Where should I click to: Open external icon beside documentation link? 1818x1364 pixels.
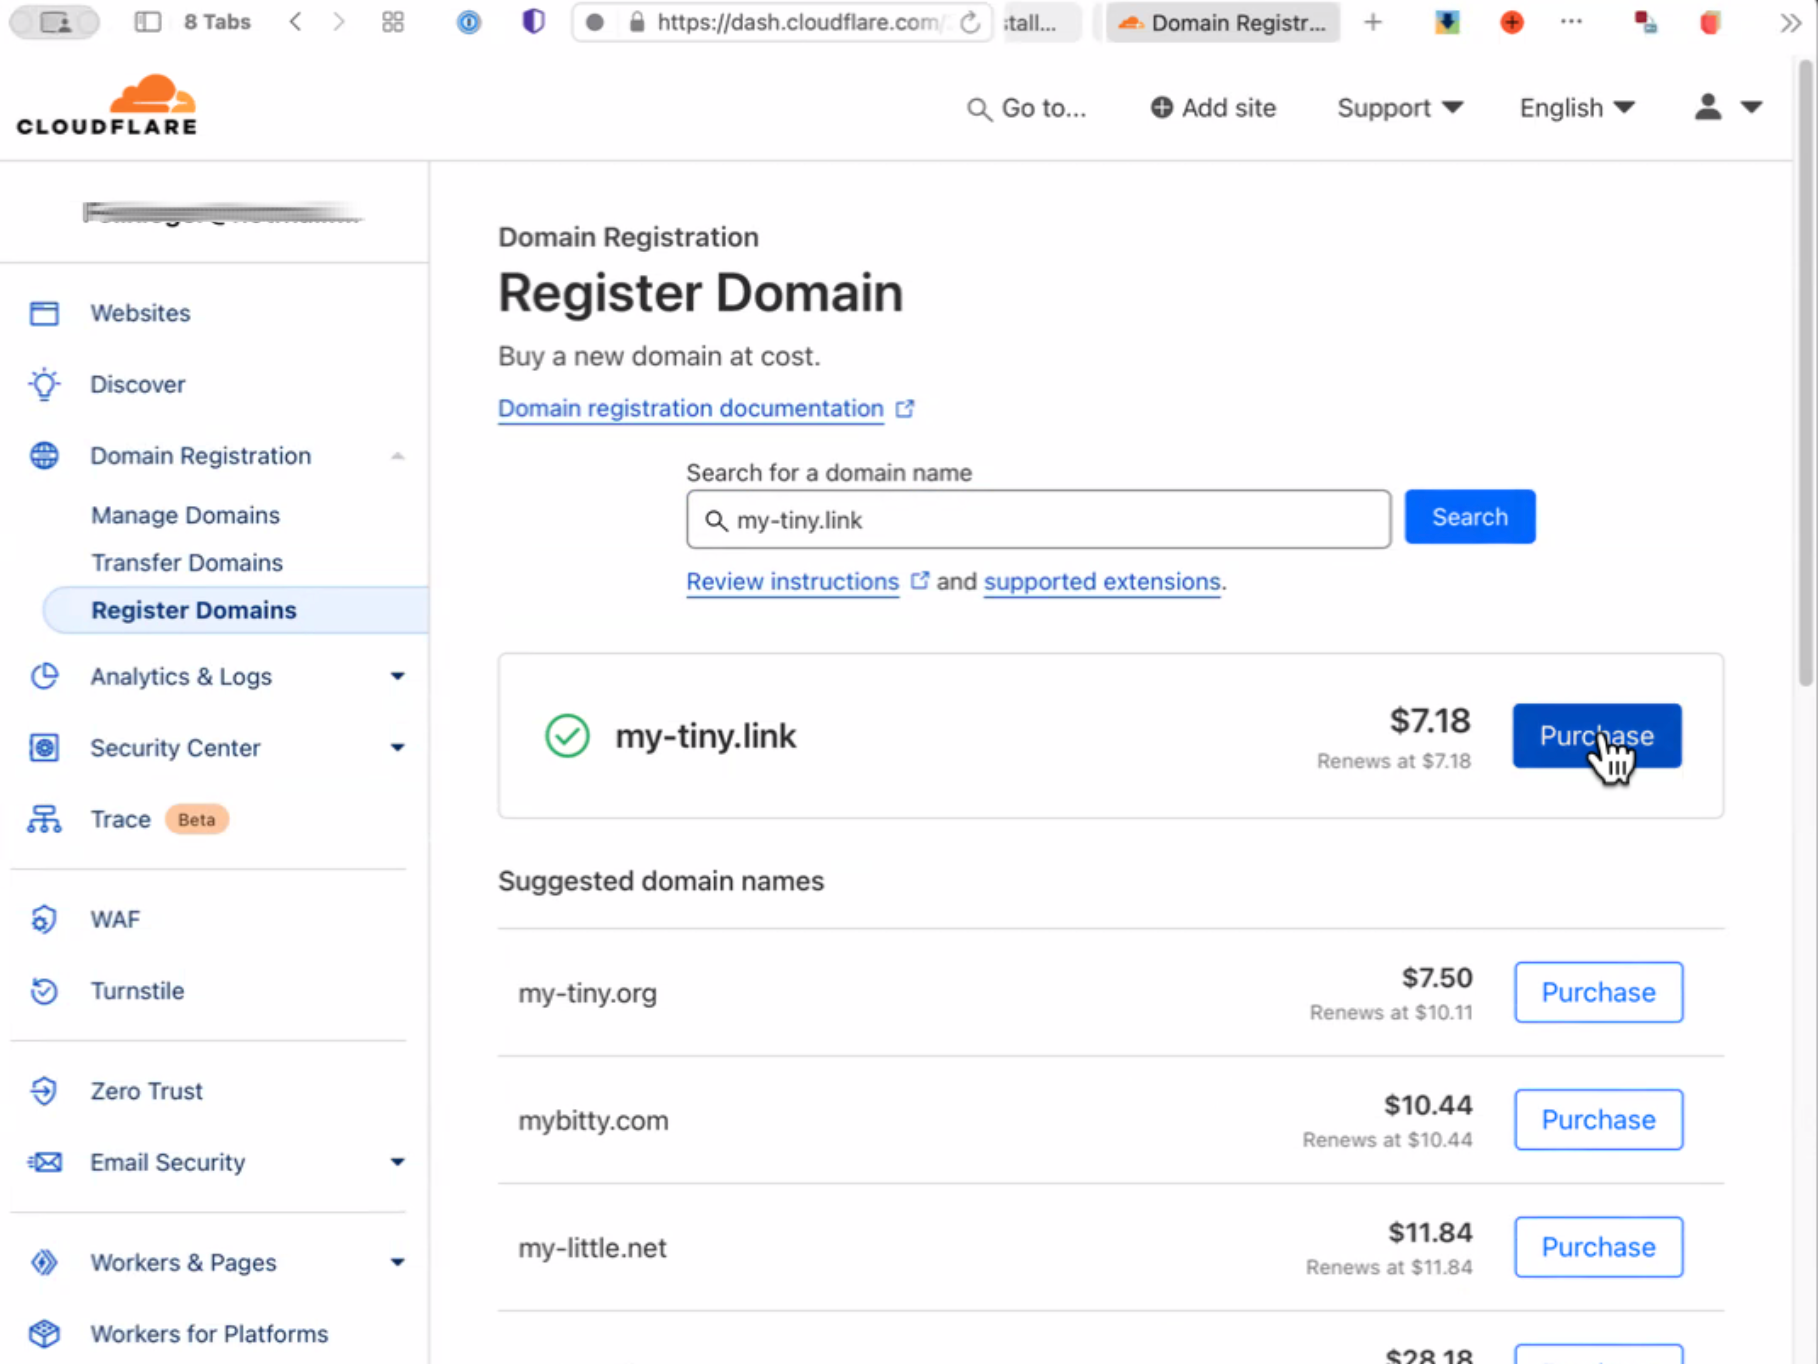coord(905,409)
